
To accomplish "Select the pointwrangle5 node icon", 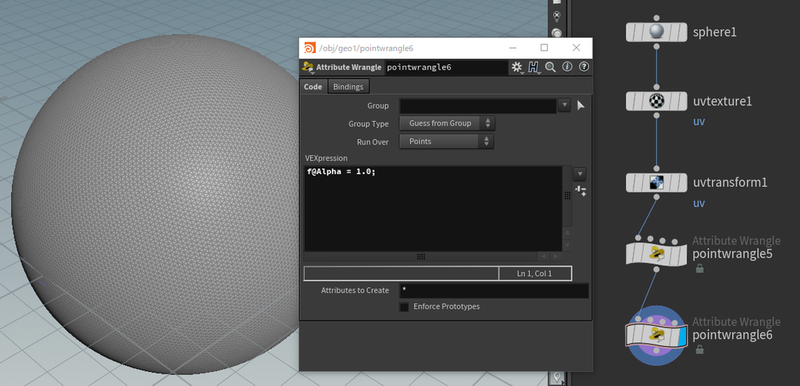I will [x=656, y=253].
